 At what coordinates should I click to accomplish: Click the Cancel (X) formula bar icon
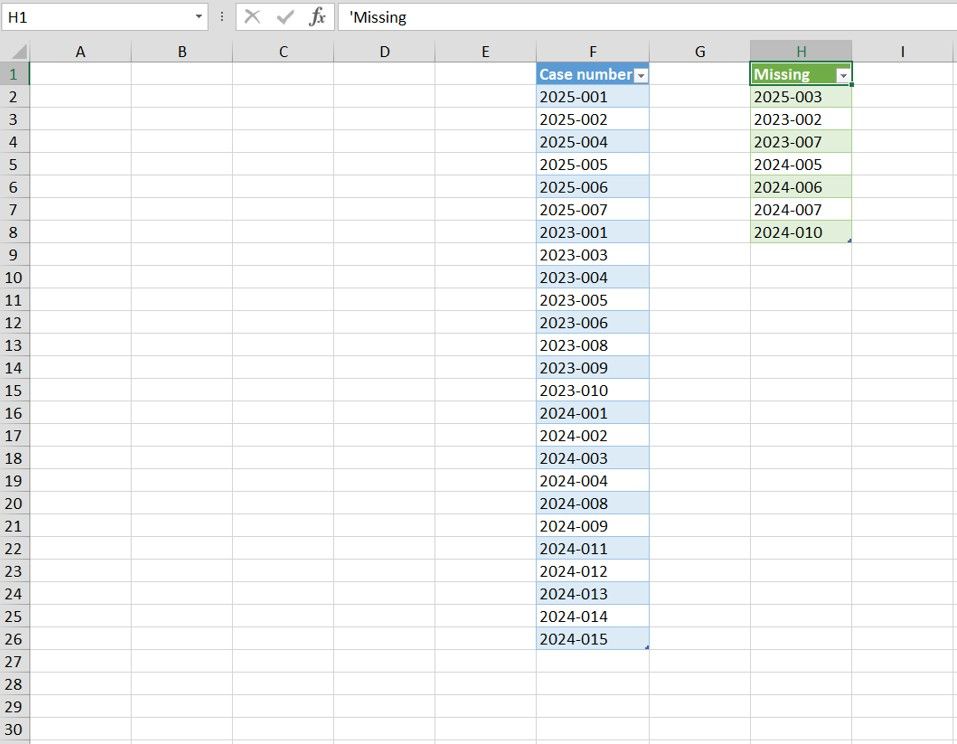point(252,17)
